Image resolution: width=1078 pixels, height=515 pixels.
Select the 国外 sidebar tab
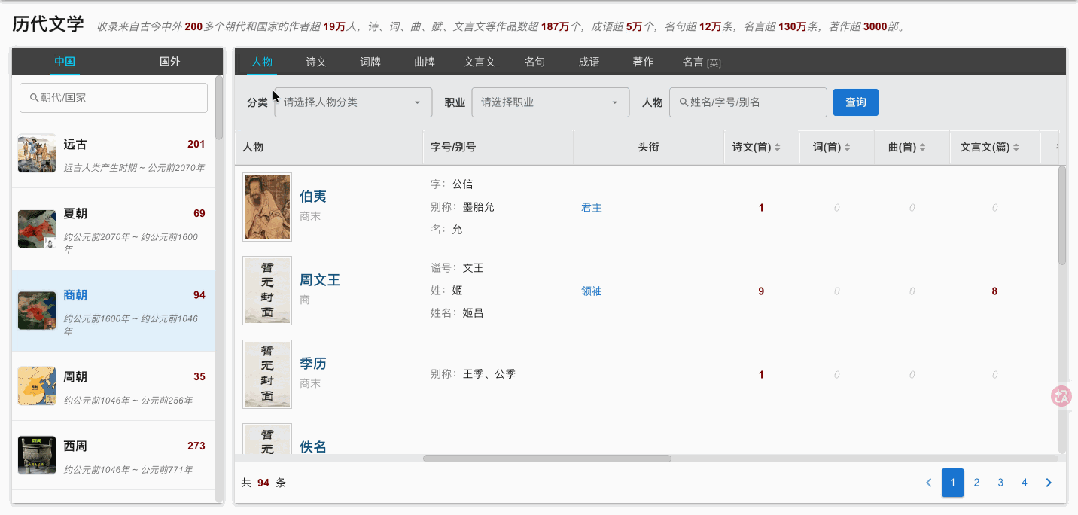[170, 61]
